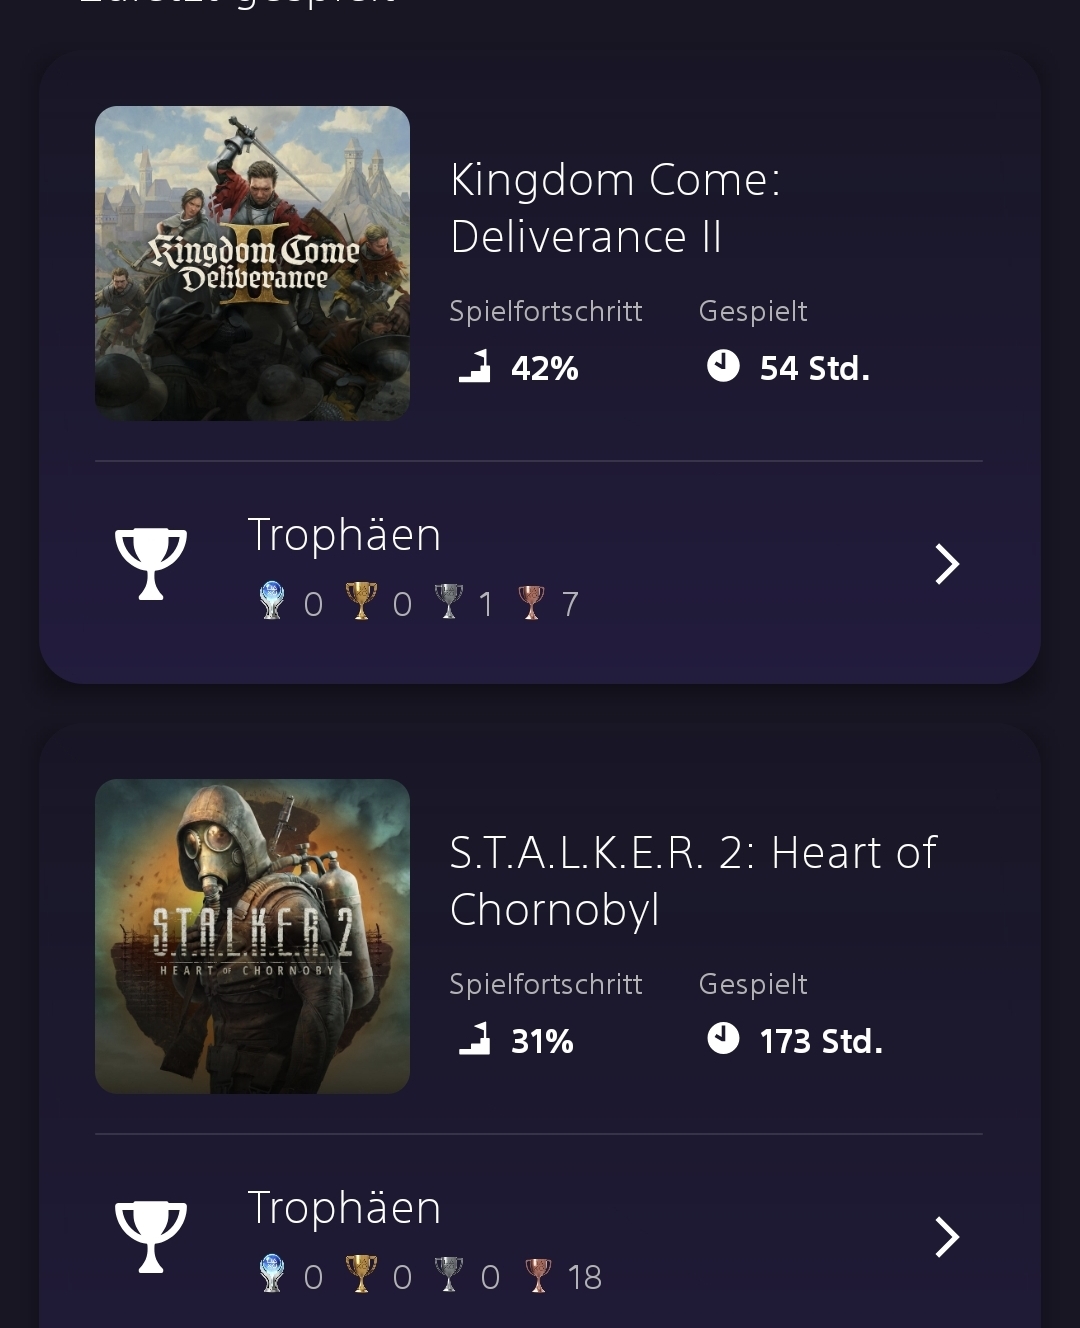Click Kingdom Come playtime clock icon
Image resolution: width=1080 pixels, height=1328 pixels.
pyautogui.click(x=723, y=366)
